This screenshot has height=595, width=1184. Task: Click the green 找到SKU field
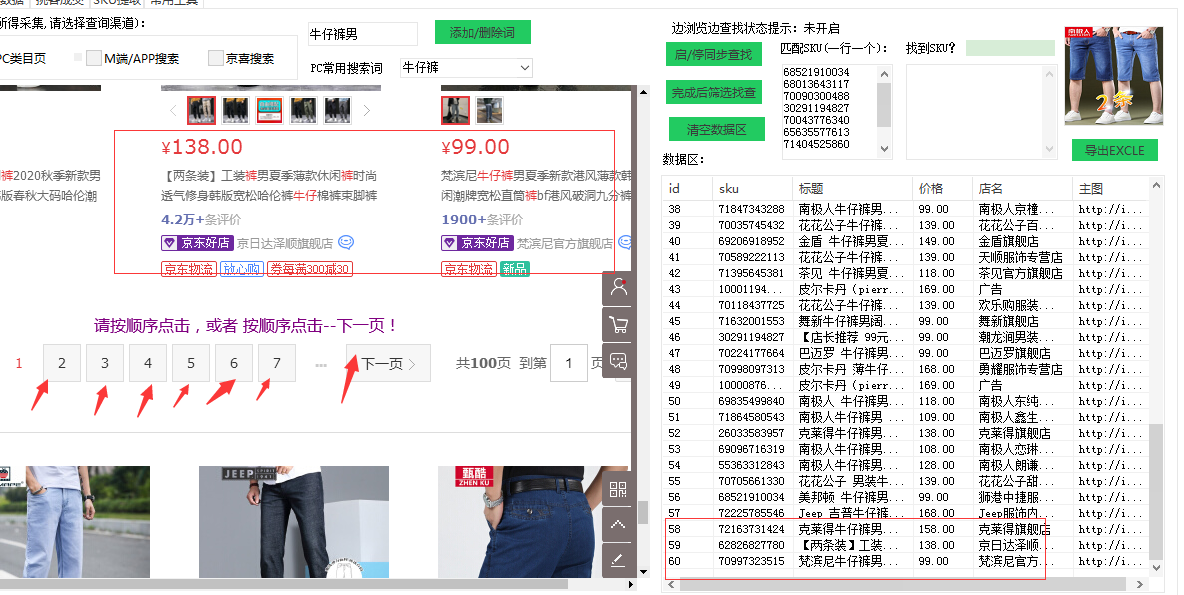[1010, 48]
